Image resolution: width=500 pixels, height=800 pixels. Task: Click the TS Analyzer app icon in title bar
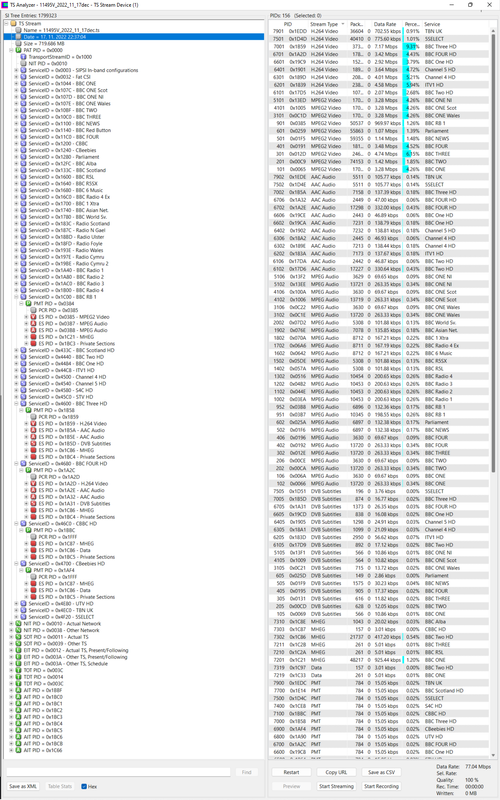5,5
